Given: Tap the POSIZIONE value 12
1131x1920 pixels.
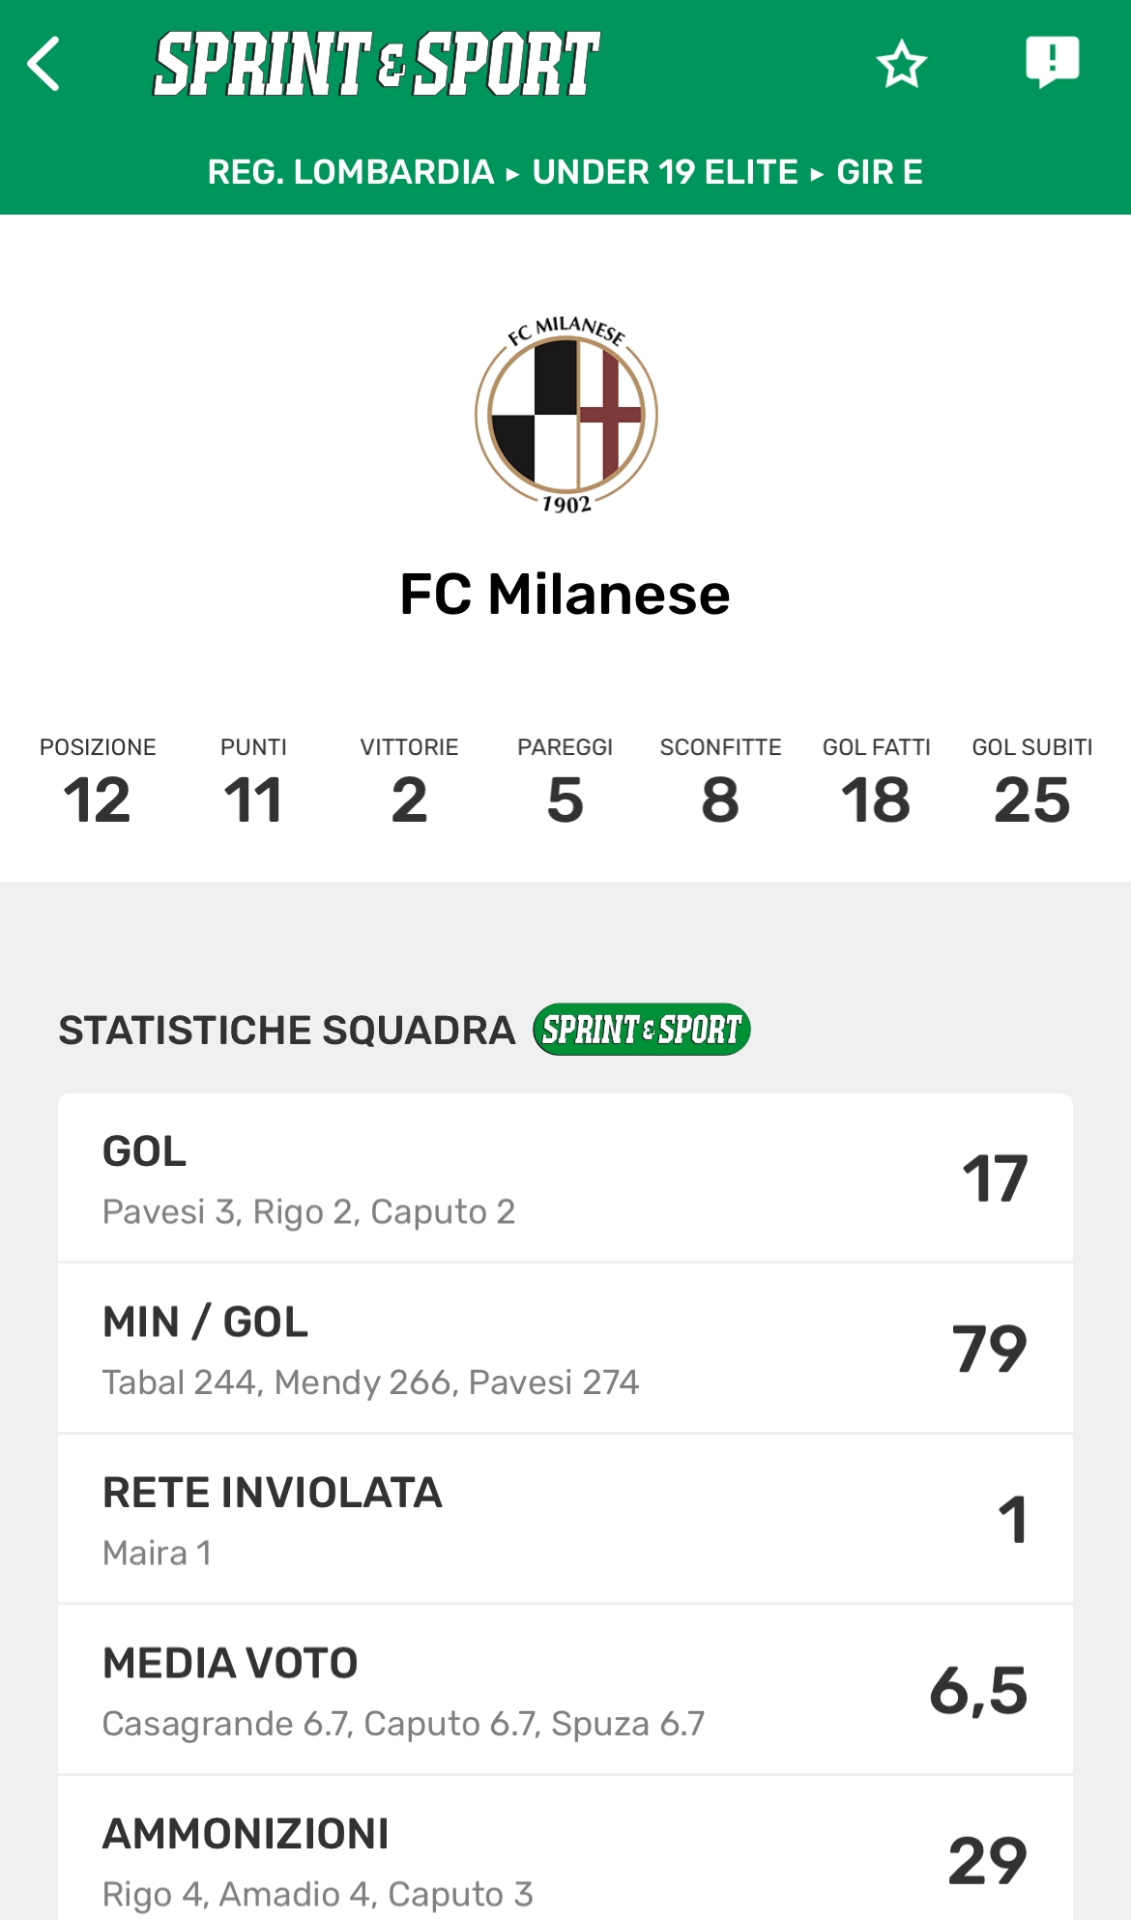Looking at the screenshot, I should [97, 800].
